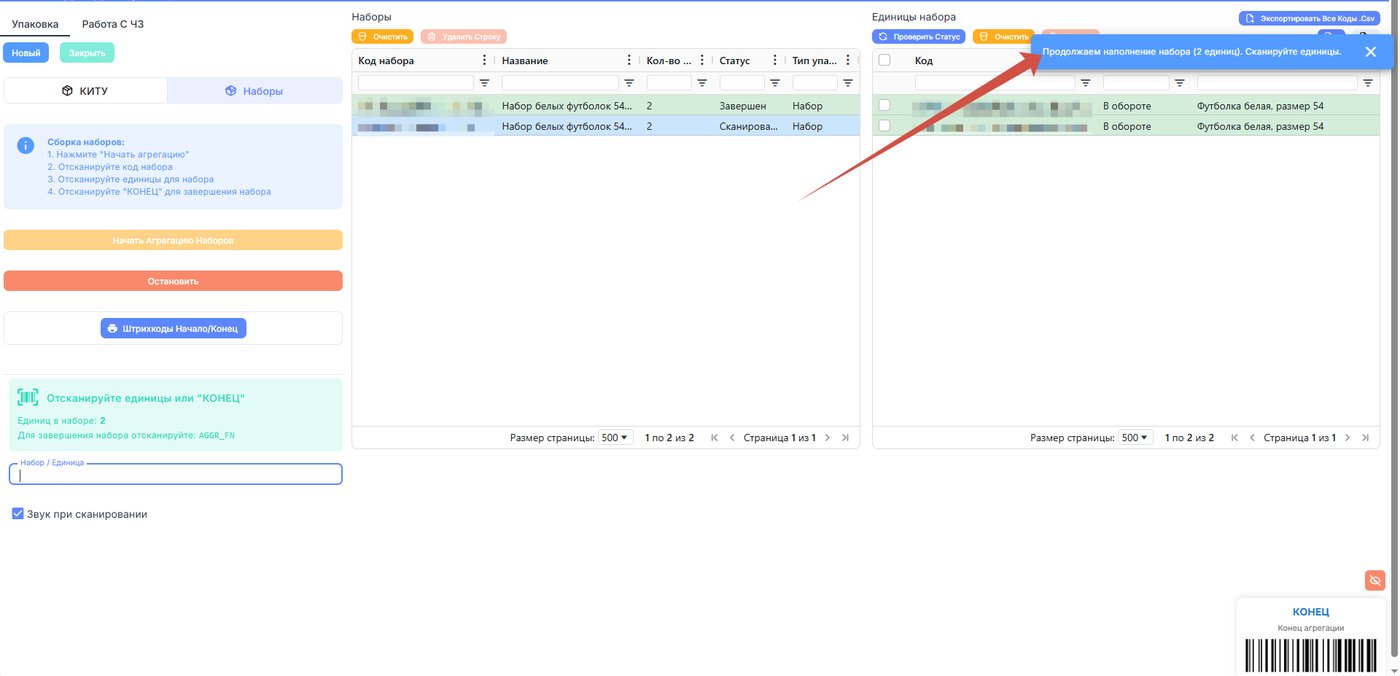Switch to Работа С ЧЗ tab
This screenshot has height=676, width=1400.
pos(113,24)
